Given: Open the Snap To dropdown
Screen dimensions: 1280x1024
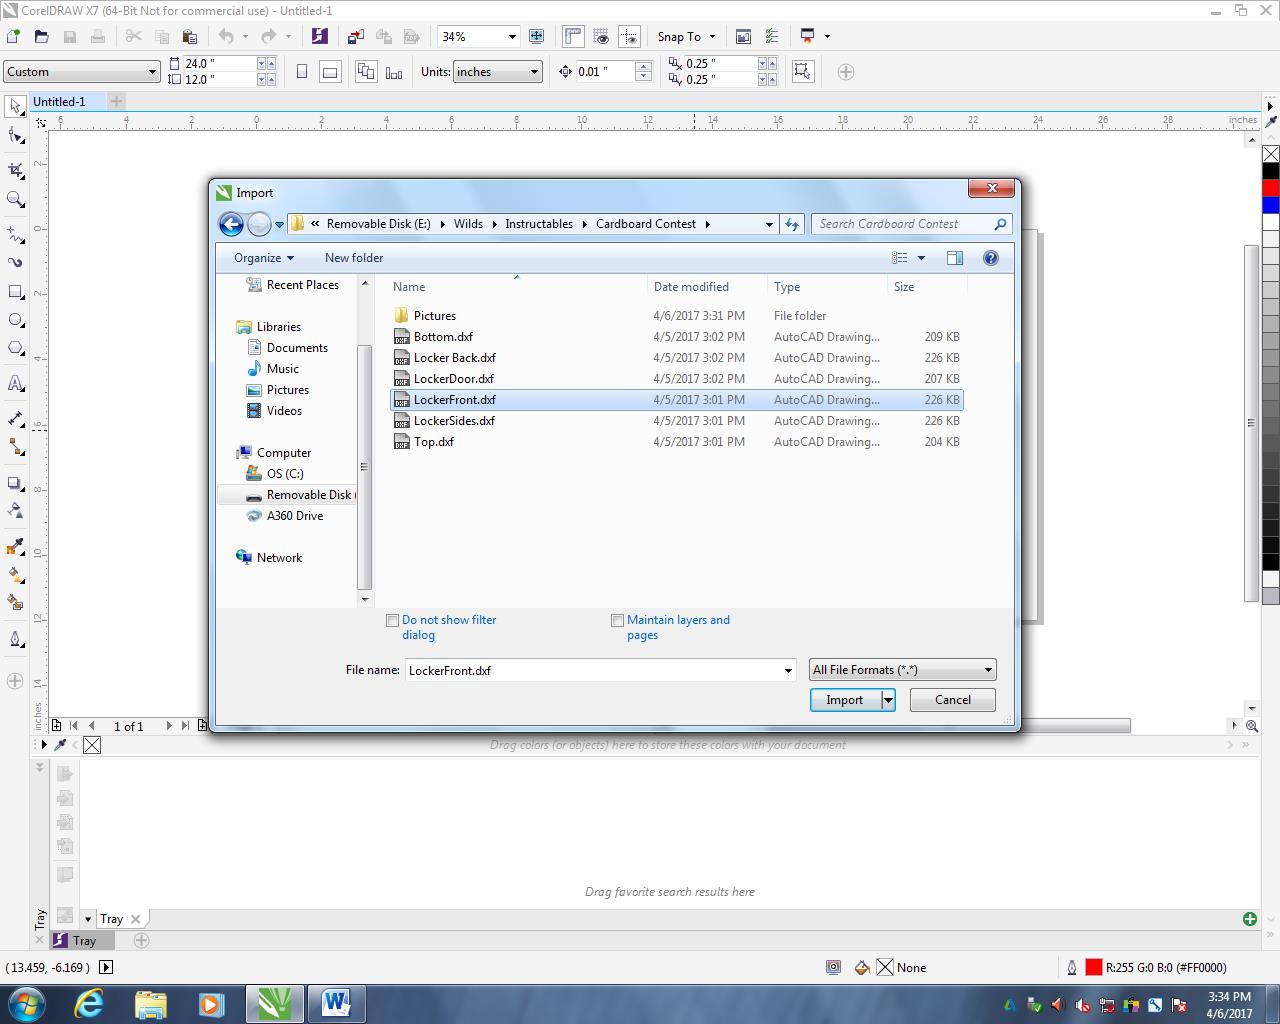Looking at the screenshot, I should [x=712, y=37].
